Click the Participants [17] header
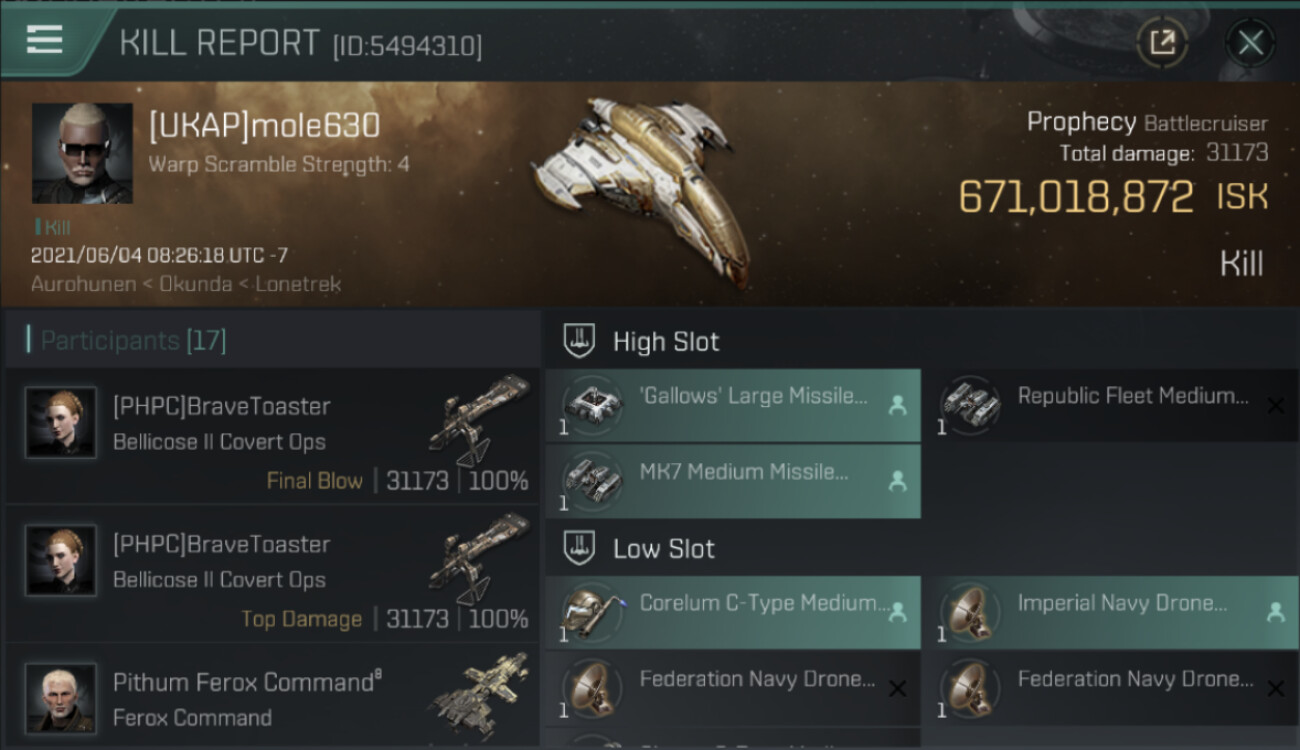Screen dimensions: 1300x750 [x=134, y=340]
